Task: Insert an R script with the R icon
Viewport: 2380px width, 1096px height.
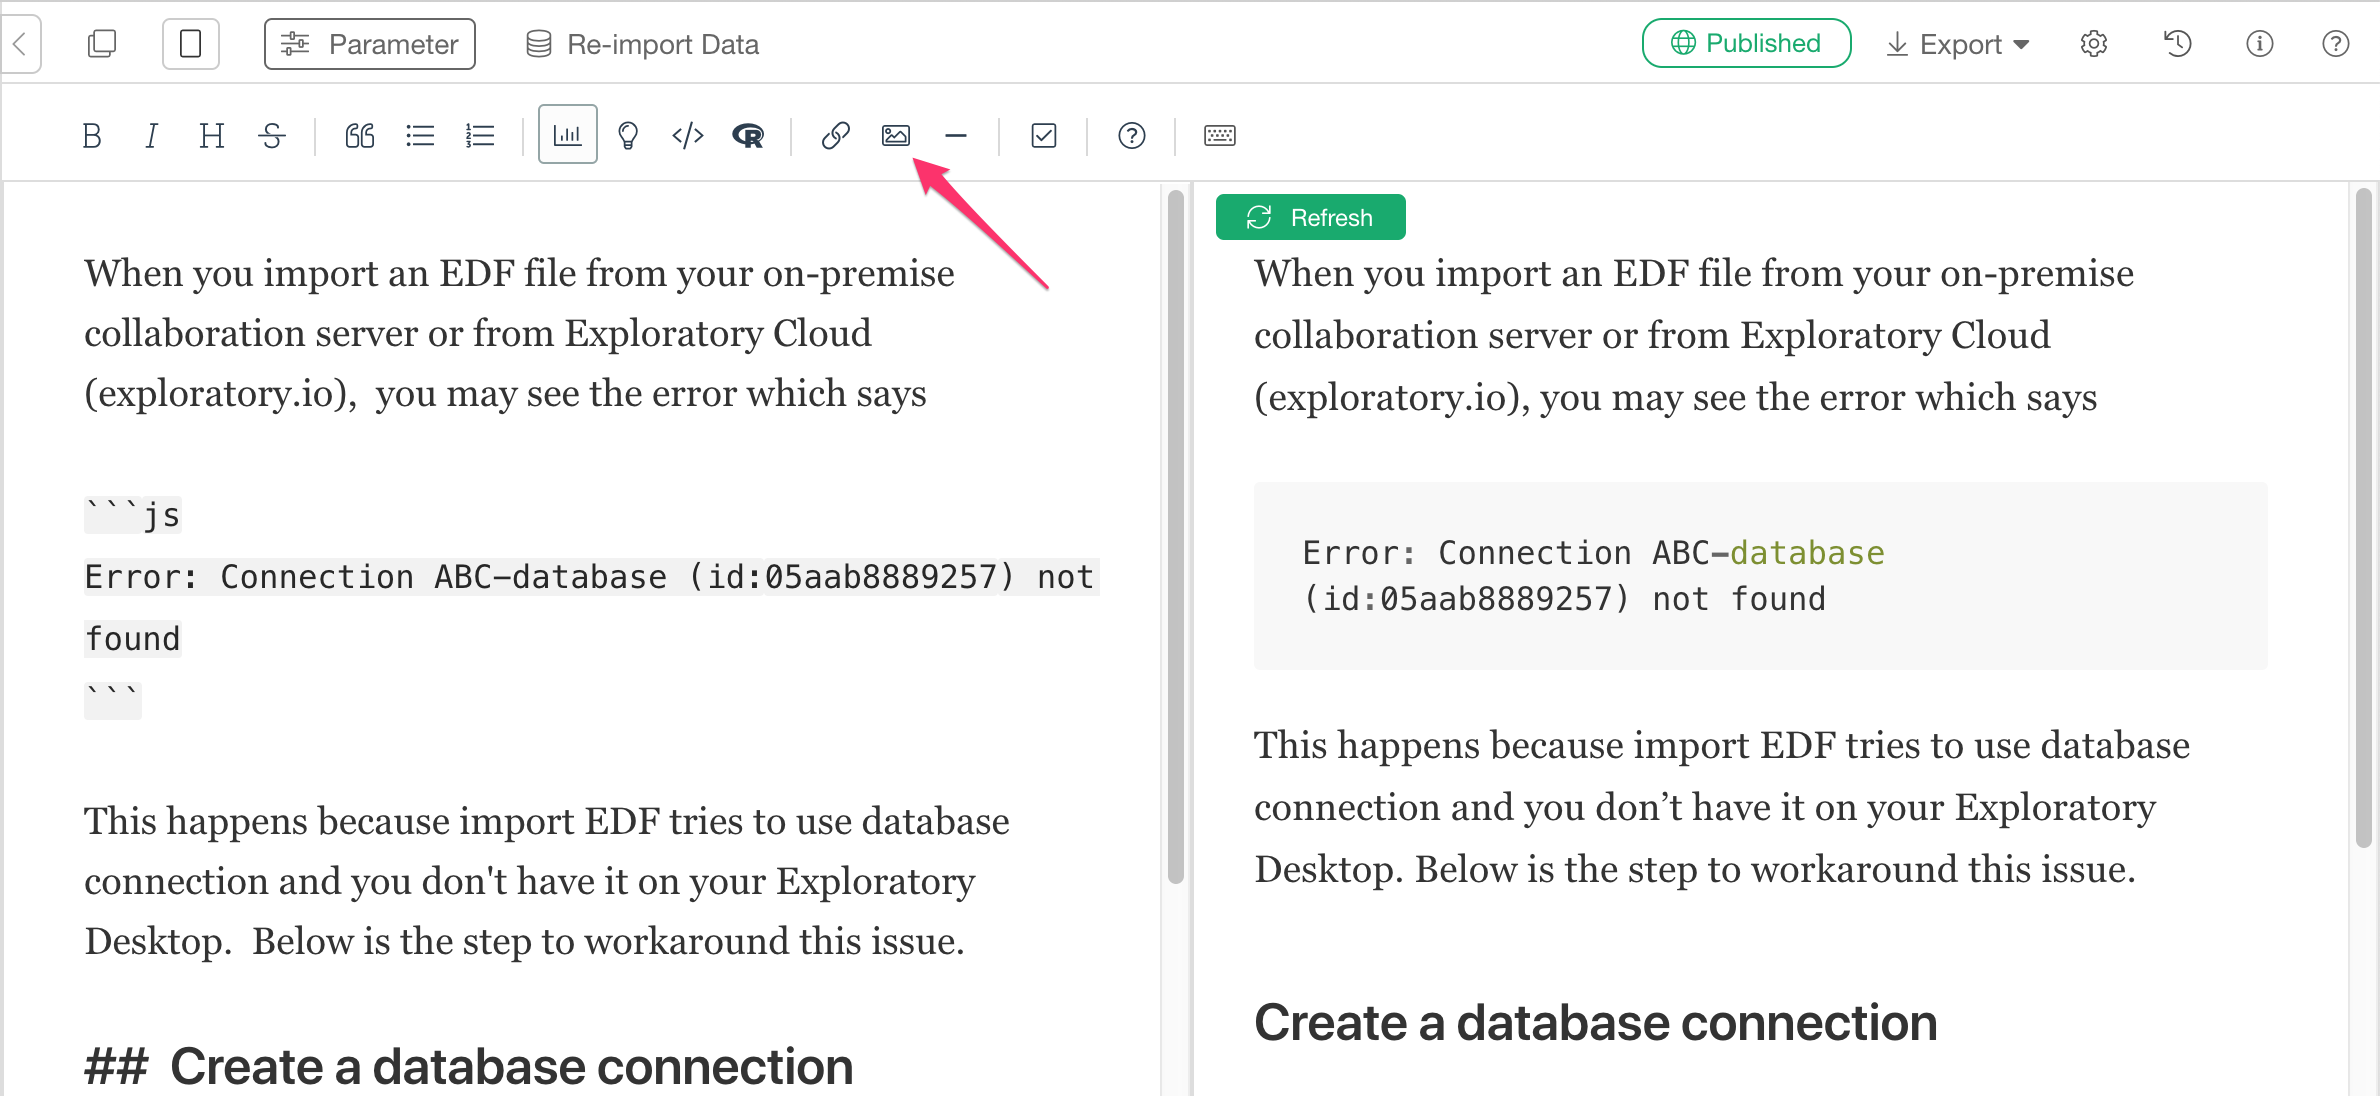Action: click(748, 135)
